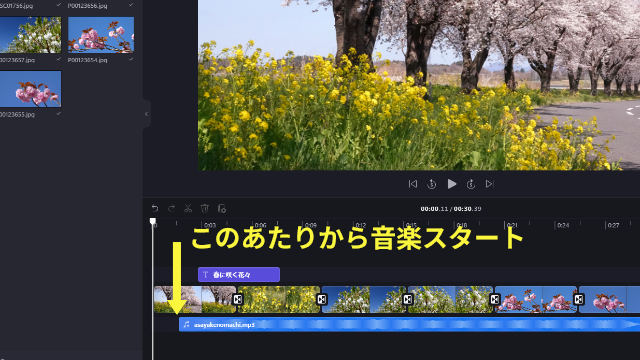This screenshot has height=360, width=640.
Task: Split clip with the scissors tool
Action: point(188,209)
